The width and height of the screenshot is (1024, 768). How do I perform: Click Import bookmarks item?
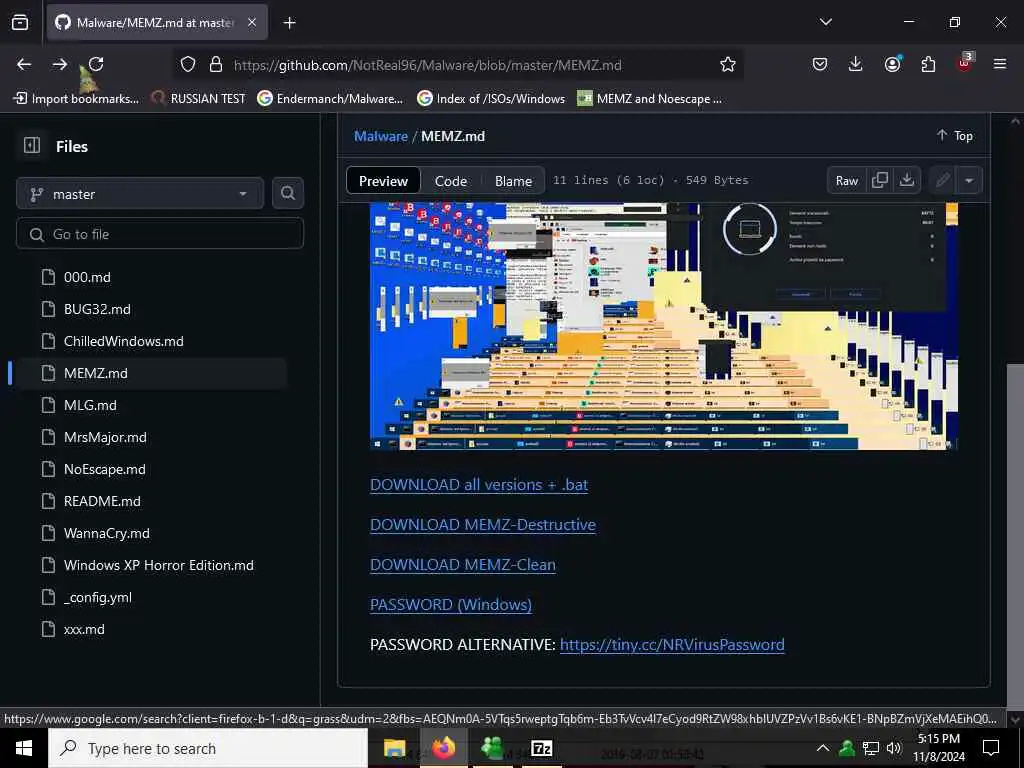click(76, 99)
